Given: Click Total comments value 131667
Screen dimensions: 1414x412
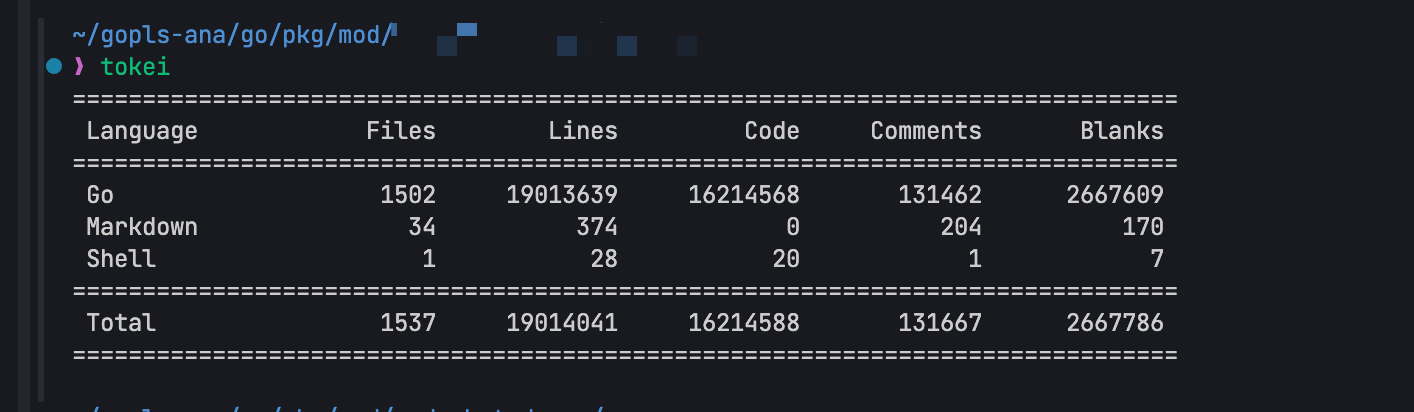Looking at the screenshot, I should tap(940, 323).
